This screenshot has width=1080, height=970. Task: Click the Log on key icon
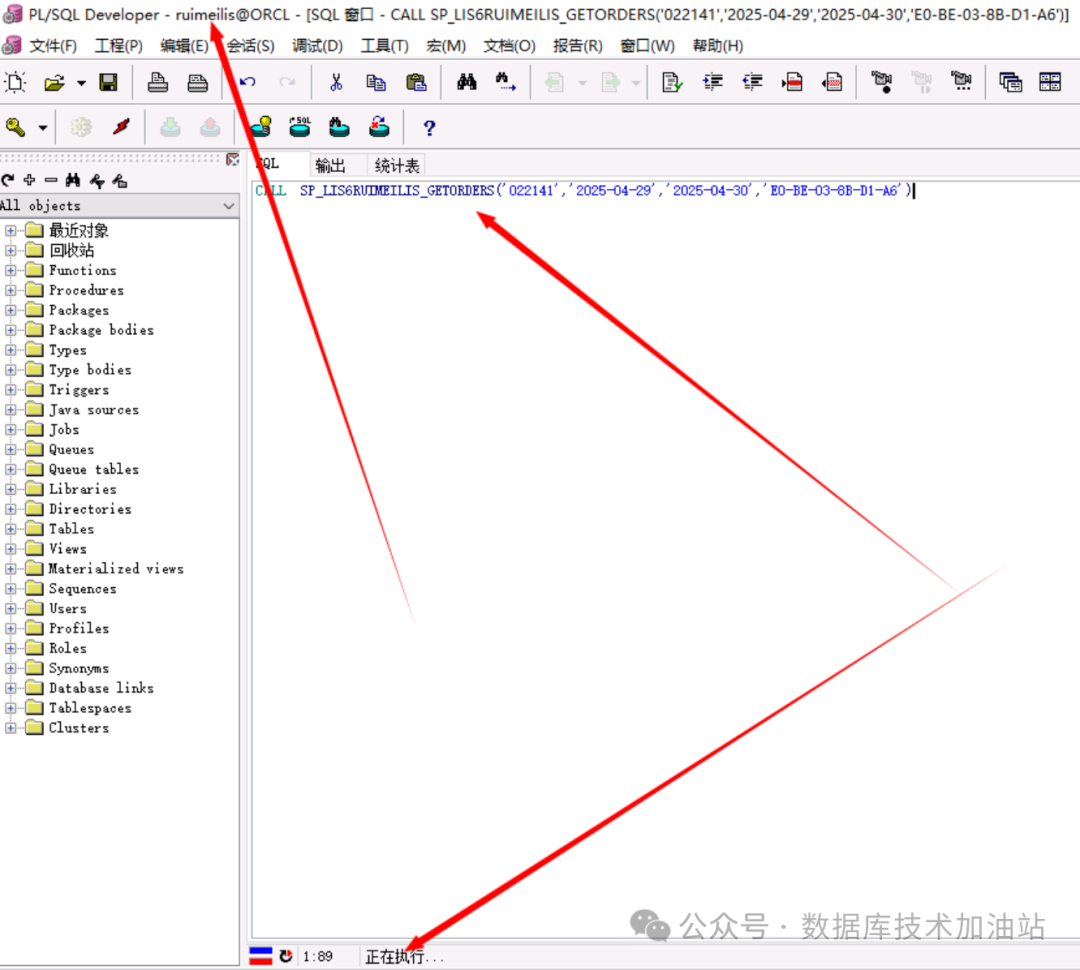15,127
